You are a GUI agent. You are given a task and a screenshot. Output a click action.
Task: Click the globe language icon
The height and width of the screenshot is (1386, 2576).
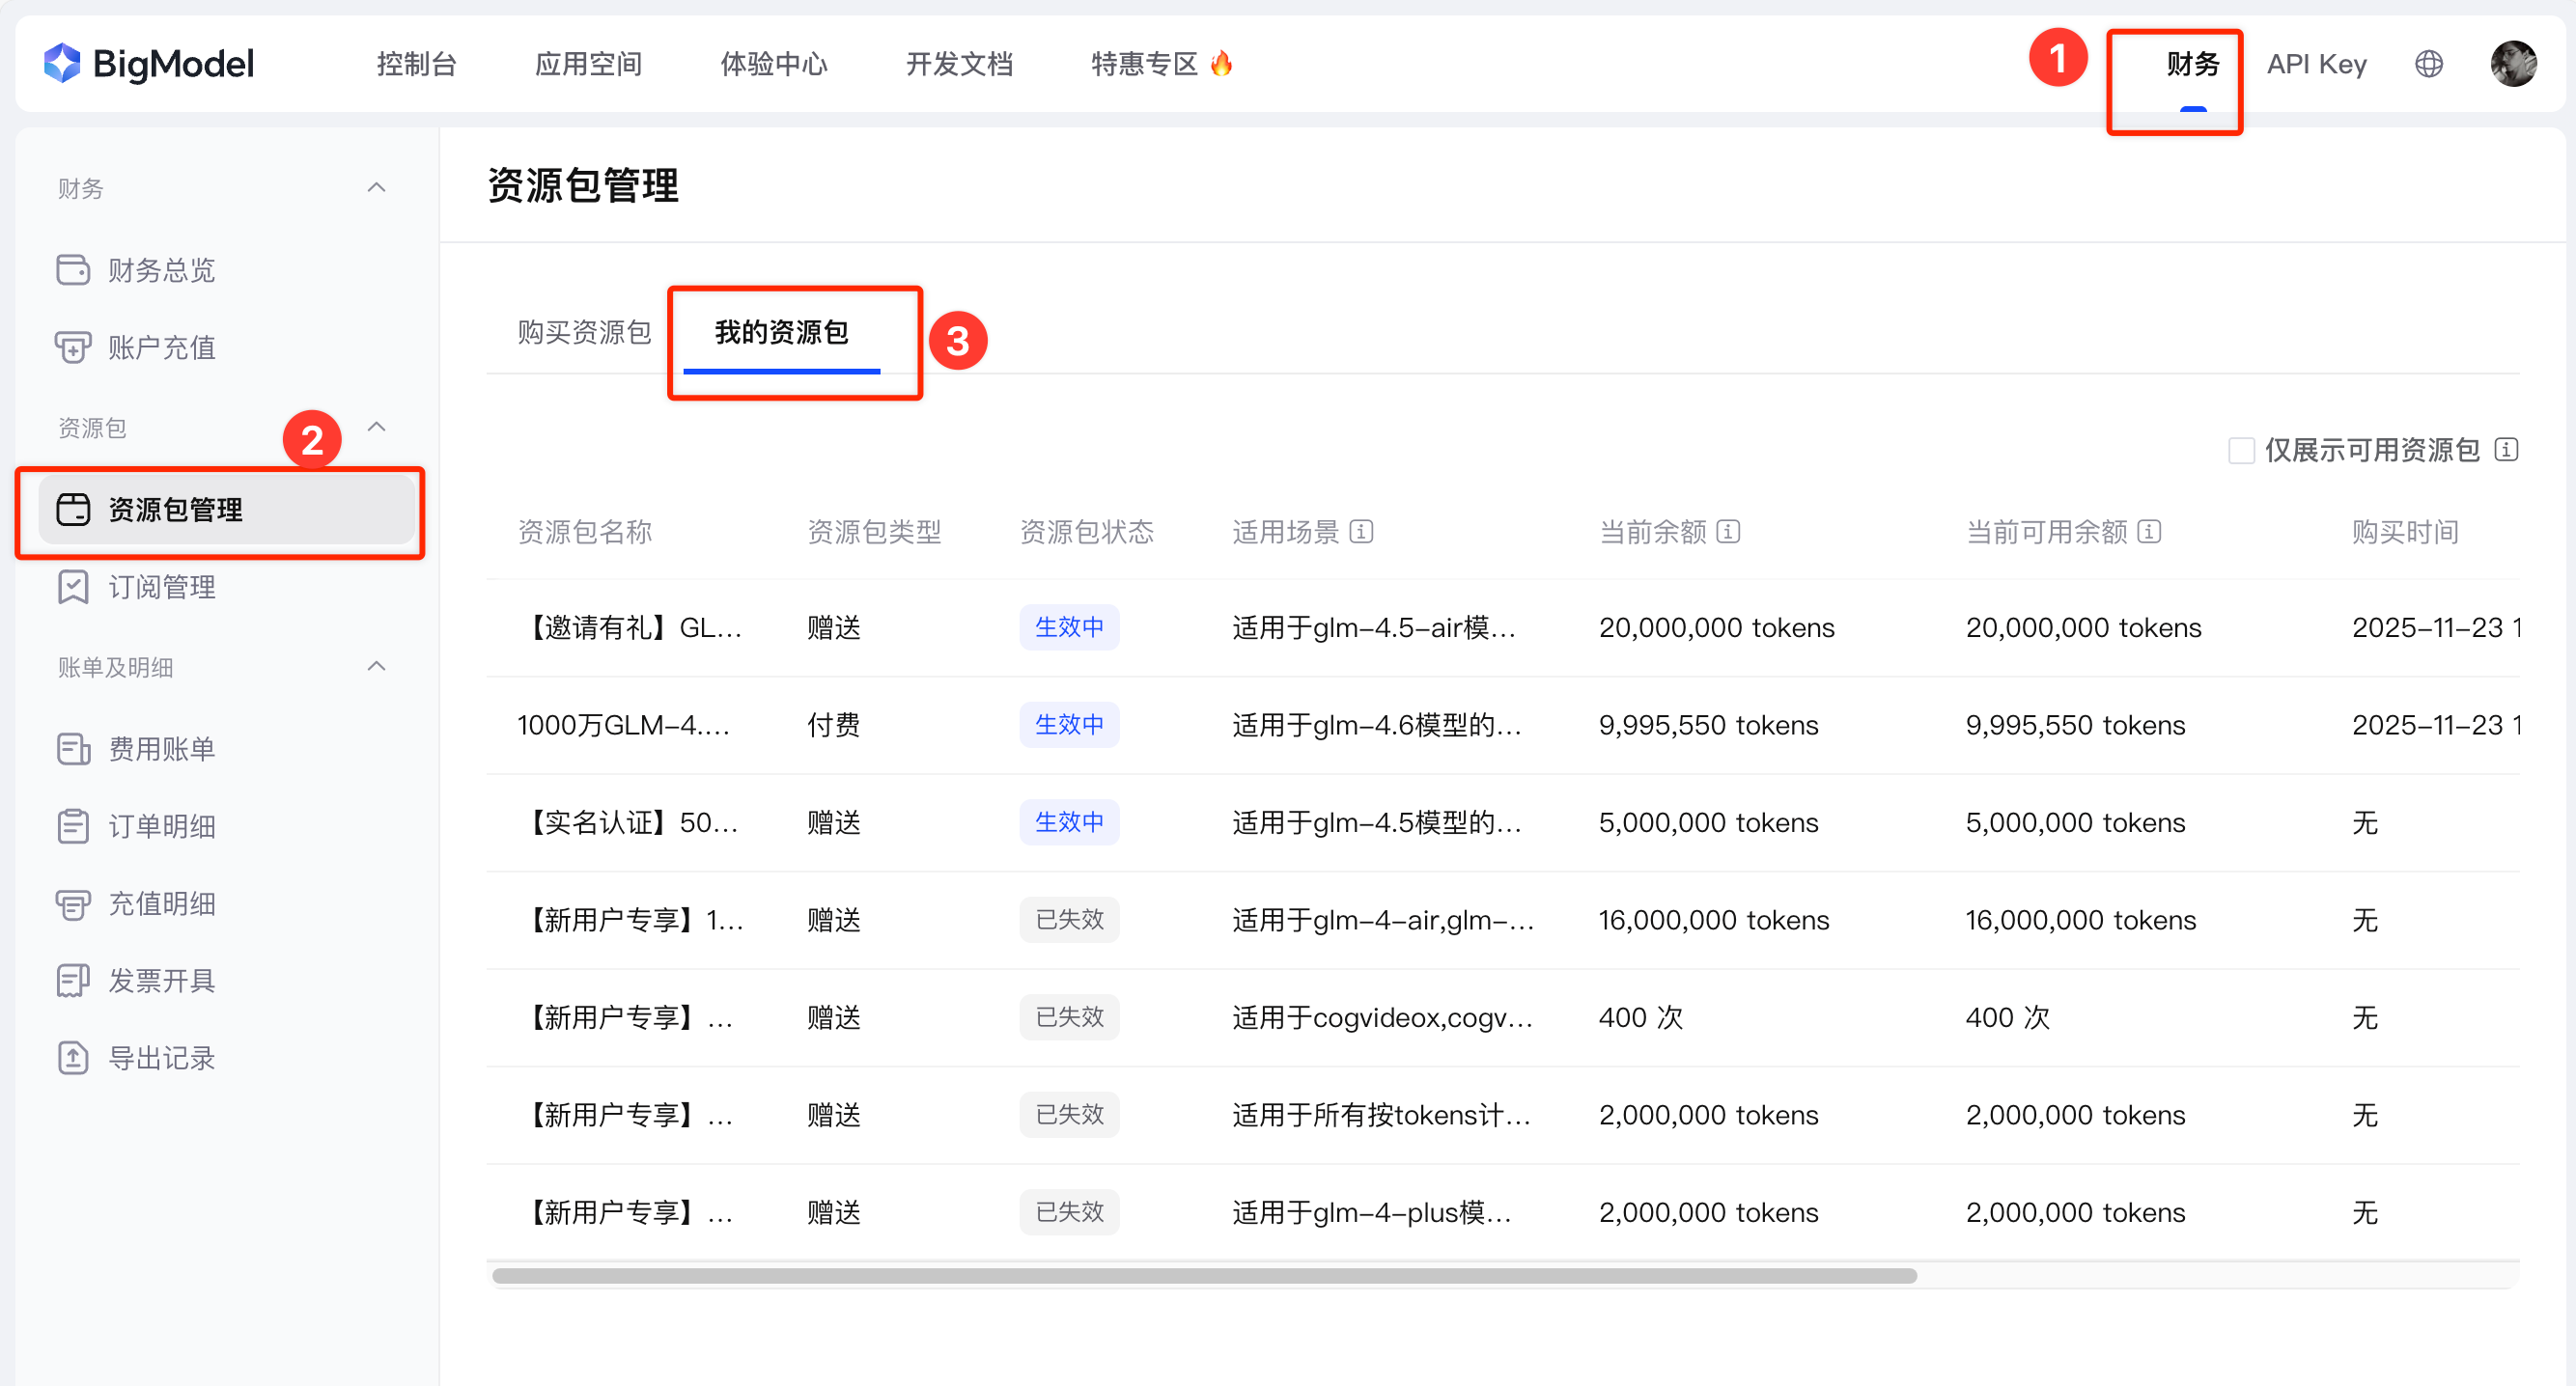(x=2428, y=64)
